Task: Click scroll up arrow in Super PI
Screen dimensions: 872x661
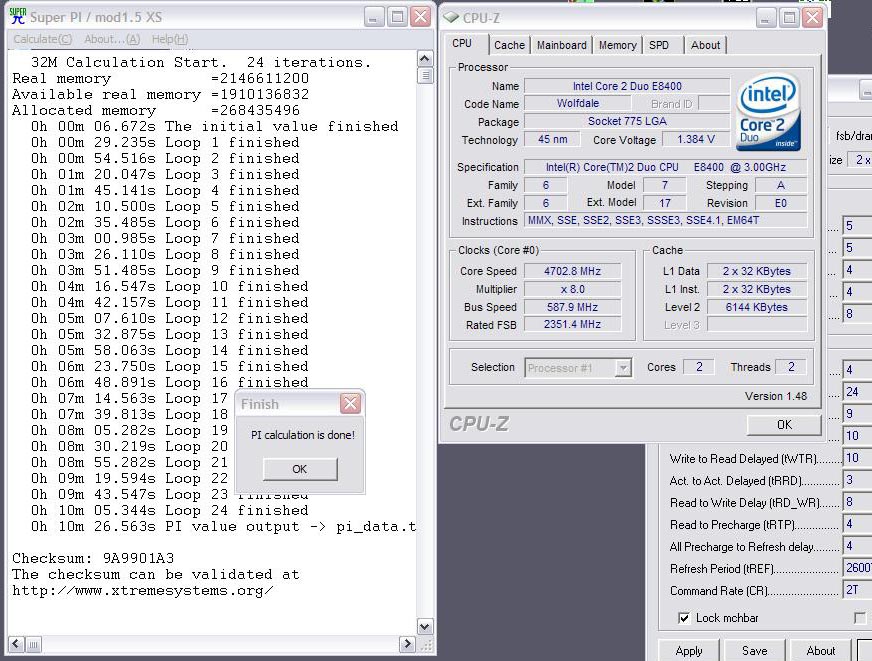Action: pyautogui.click(x=425, y=58)
